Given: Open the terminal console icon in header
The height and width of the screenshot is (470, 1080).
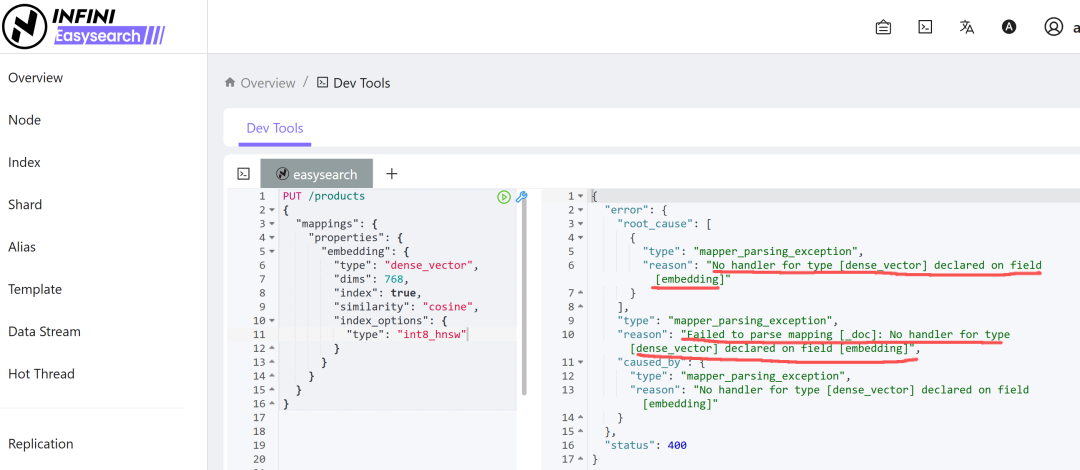Looking at the screenshot, I should (925, 27).
